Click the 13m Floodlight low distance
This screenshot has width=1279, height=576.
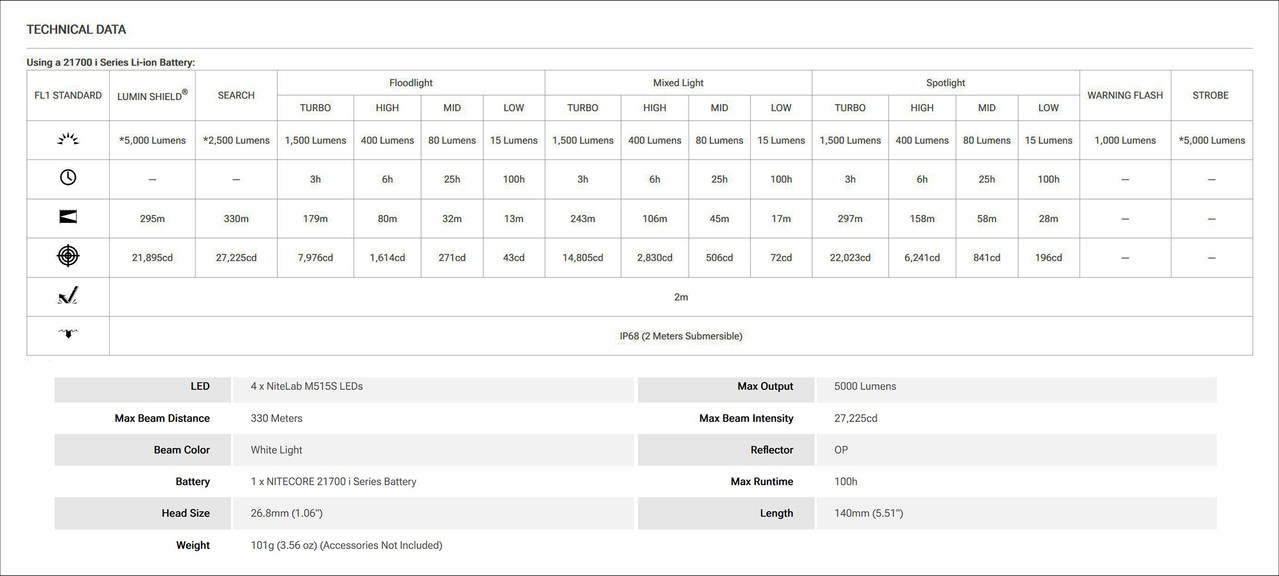pyautogui.click(x=513, y=219)
